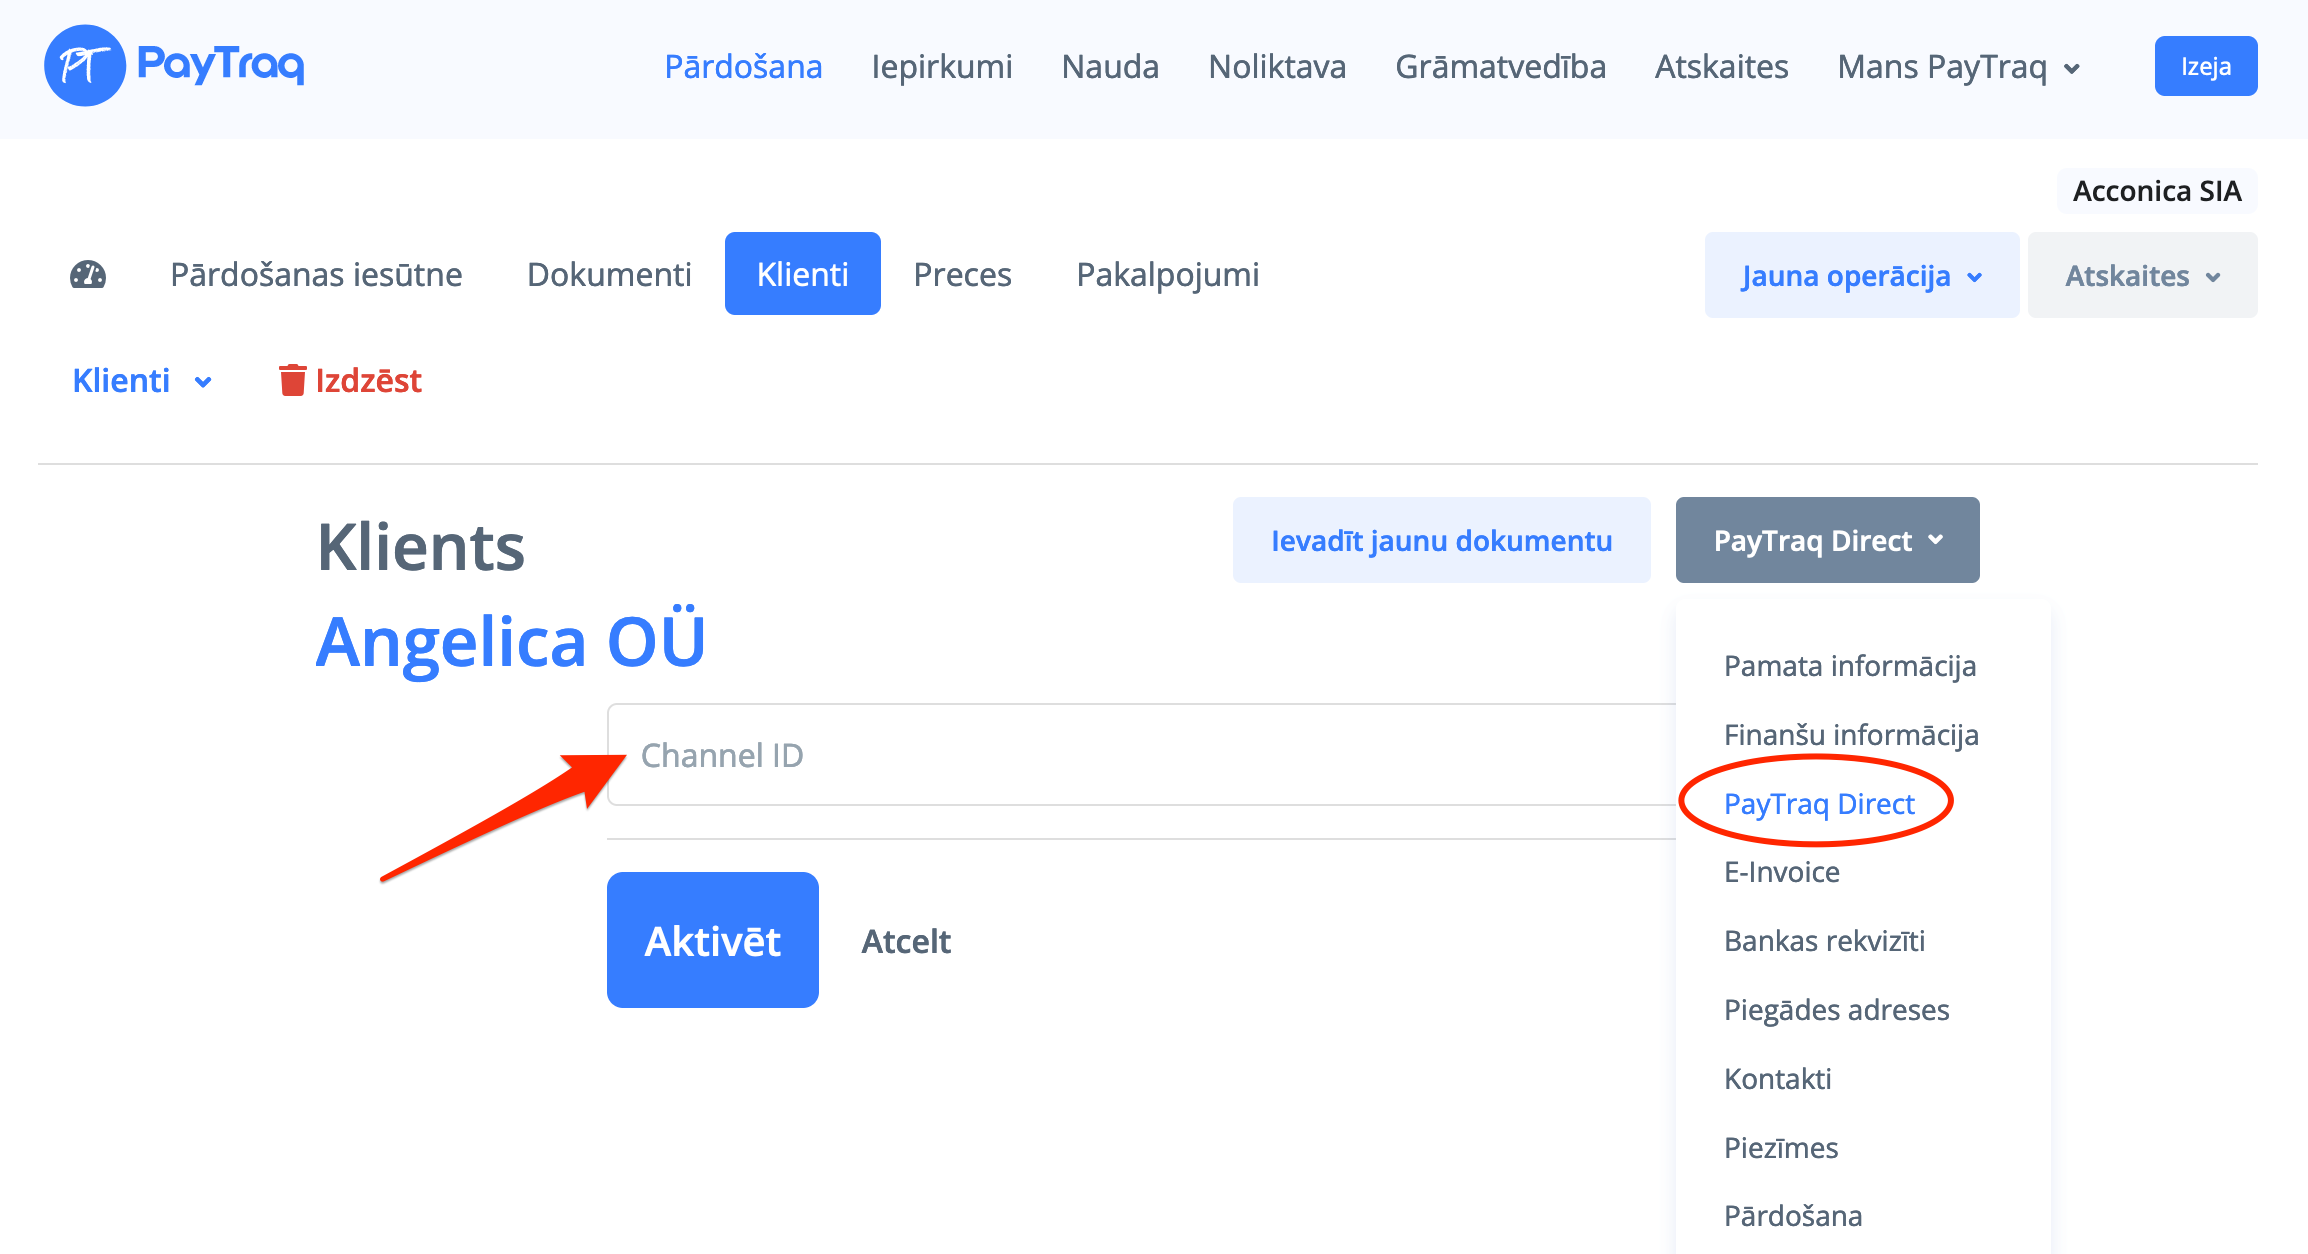Open the Klienti submenu chevron
Image resolution: width=2308 pixels, height=1254 pixels.
[x=203, y=382]
